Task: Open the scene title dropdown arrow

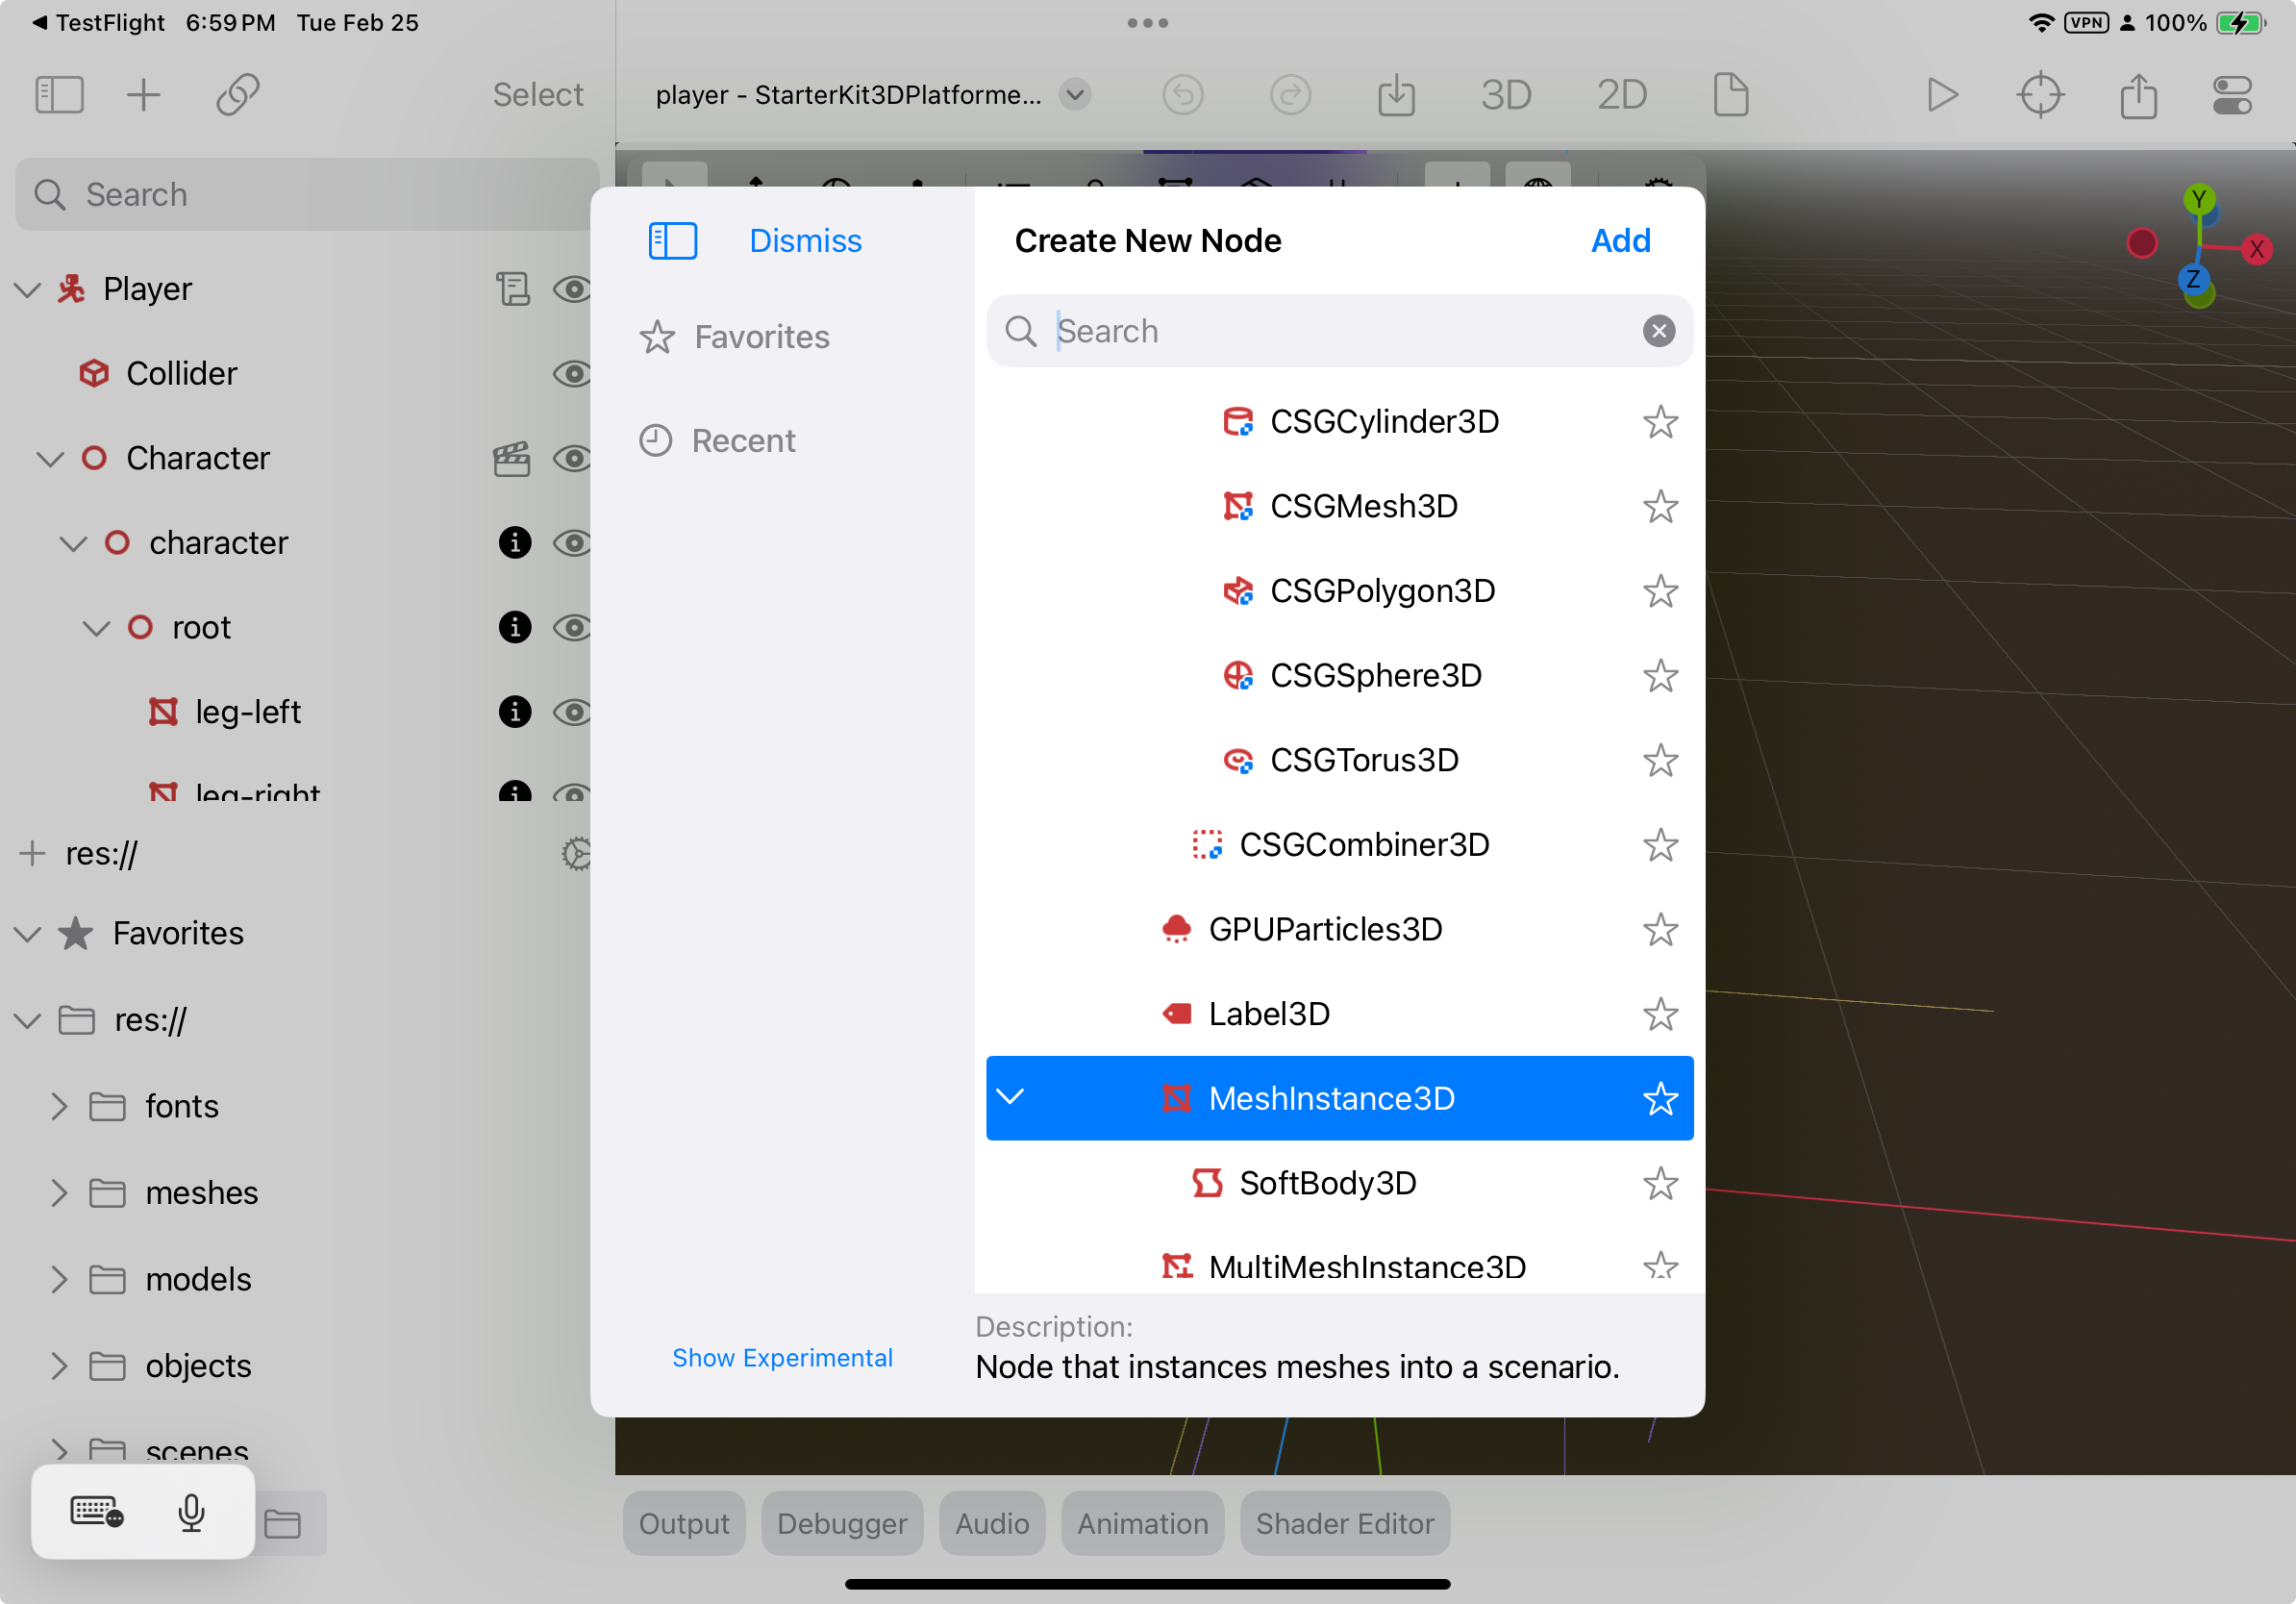Action: tap(1075, 95)
